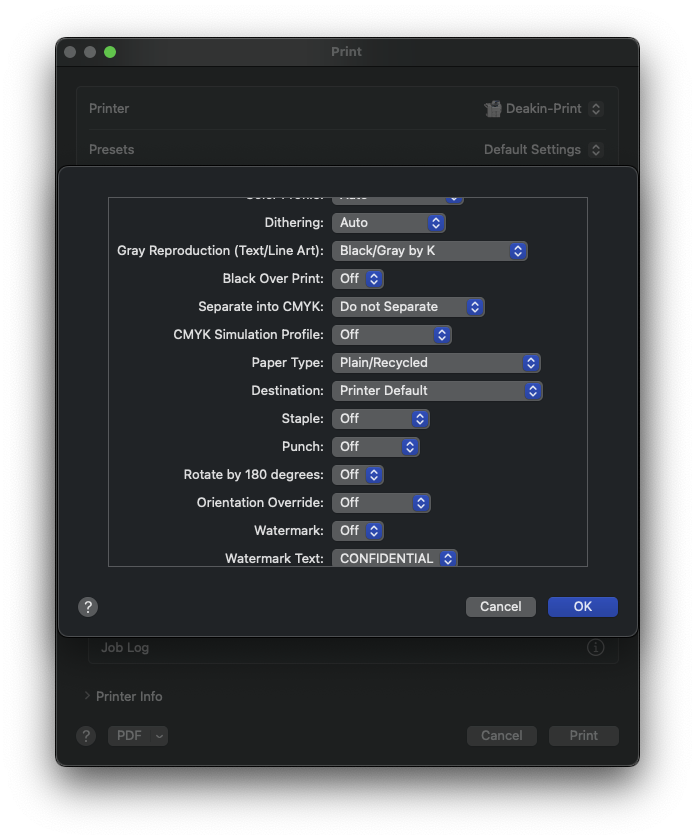
Task: Open the Punch setting menu
Action: tap(376, 446)
